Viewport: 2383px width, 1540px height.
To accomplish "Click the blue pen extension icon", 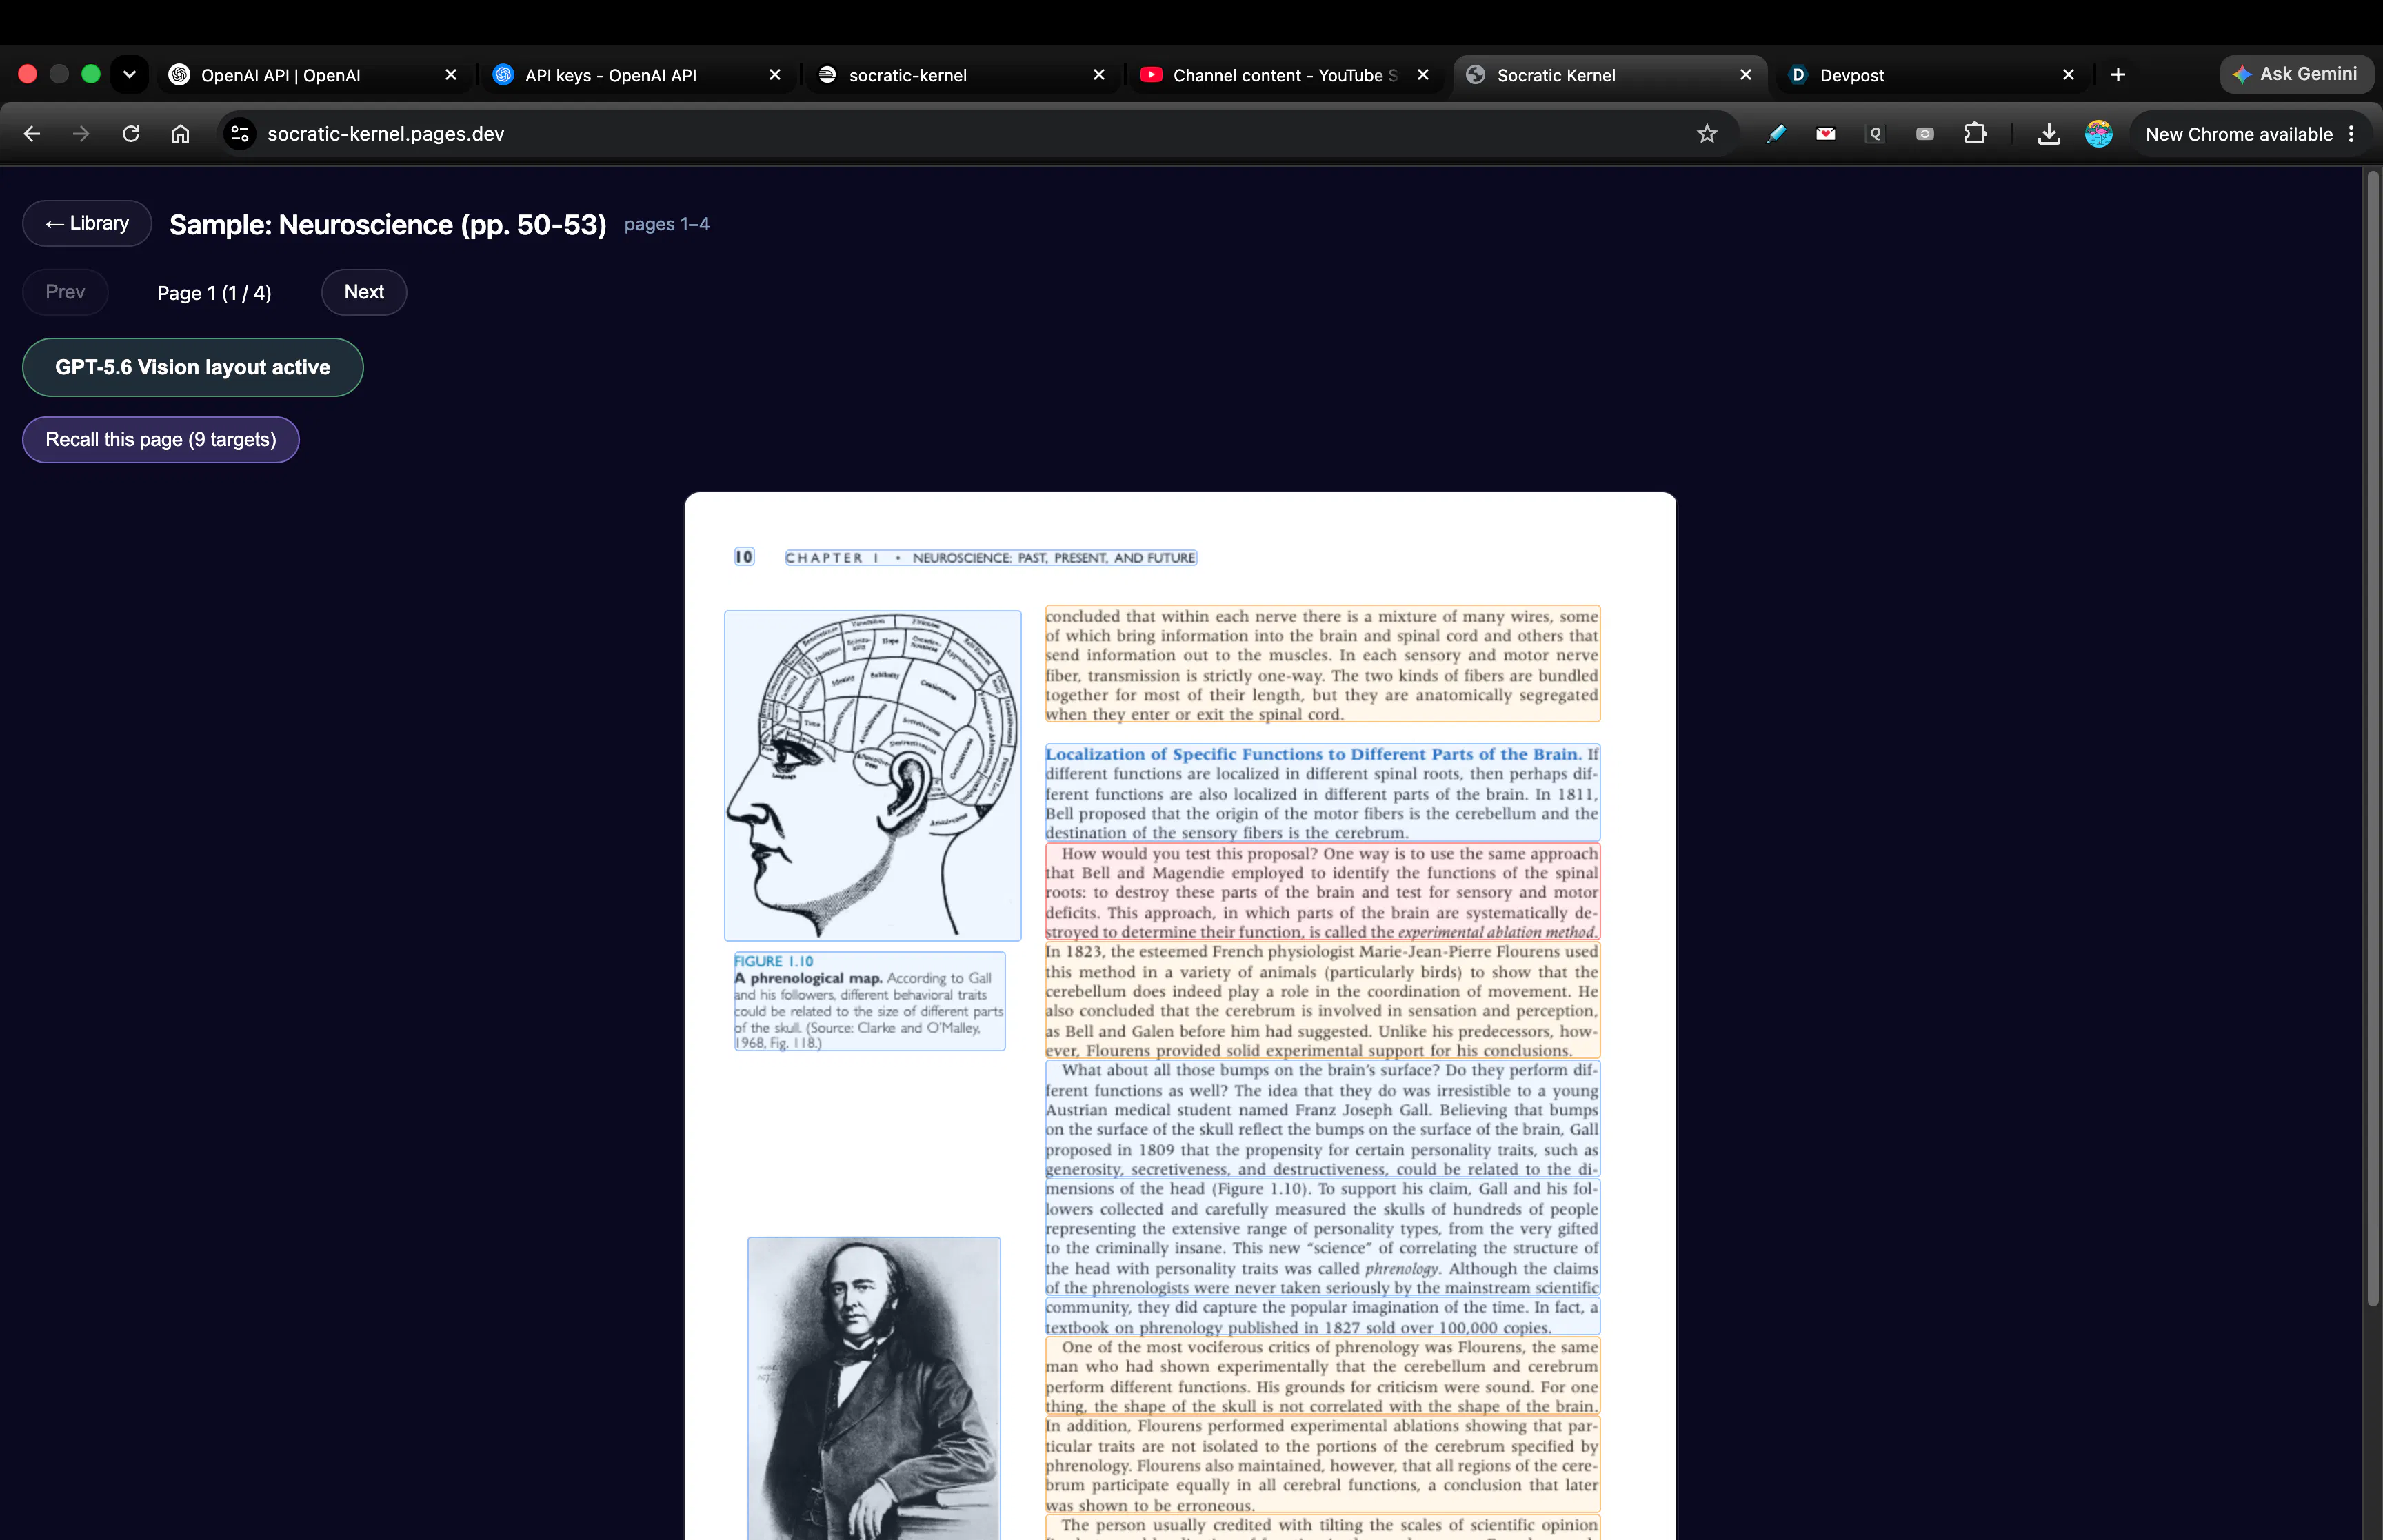I will 1776,134.
